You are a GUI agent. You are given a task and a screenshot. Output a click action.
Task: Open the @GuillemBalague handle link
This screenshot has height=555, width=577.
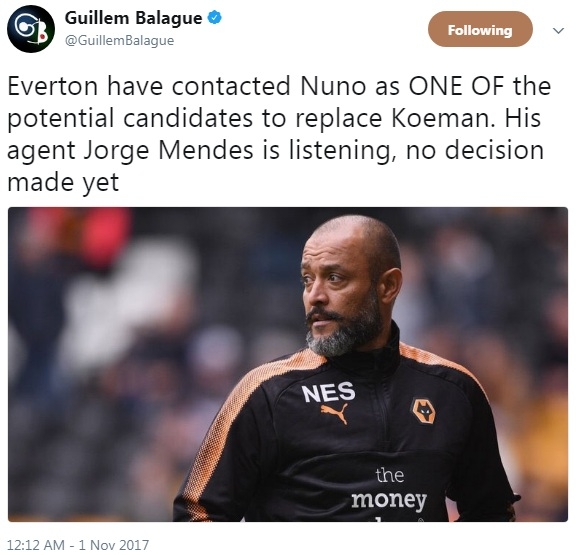tap(119, 40)
